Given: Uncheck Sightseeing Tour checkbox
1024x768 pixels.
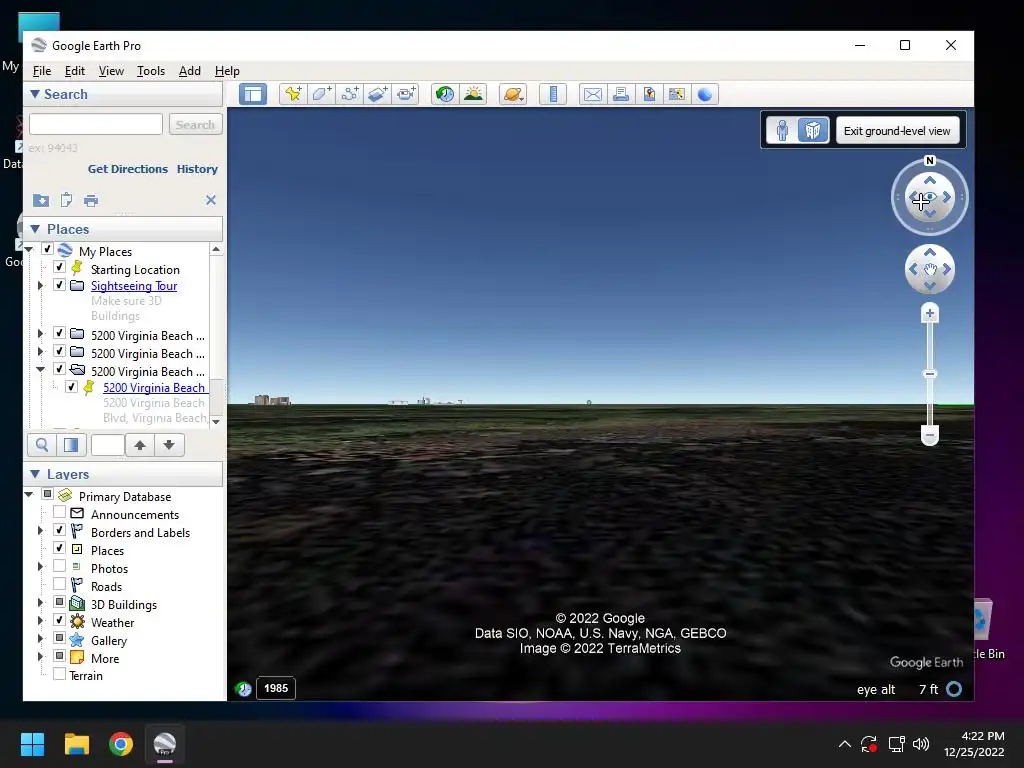Looking at the screenshot, I should coord(59,285).
